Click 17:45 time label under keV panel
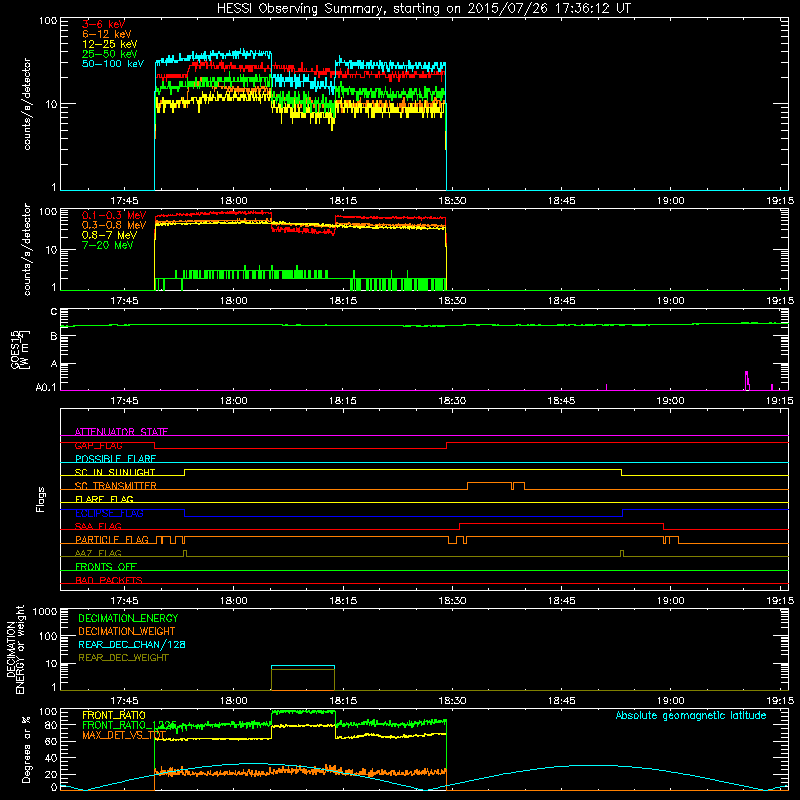This screenshot has height=800, width=800. point(124,201)
